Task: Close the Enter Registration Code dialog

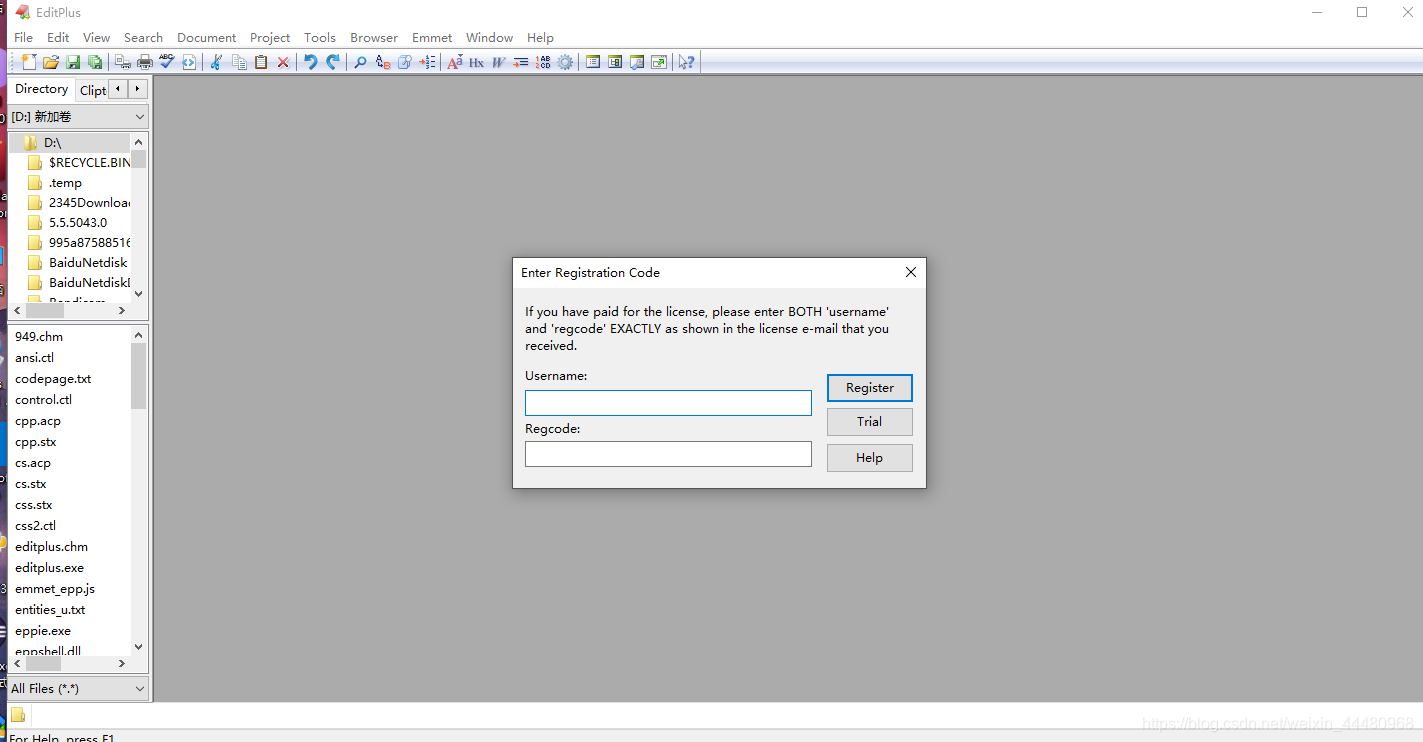Action: pyautogui.click(x=910, y=272)
